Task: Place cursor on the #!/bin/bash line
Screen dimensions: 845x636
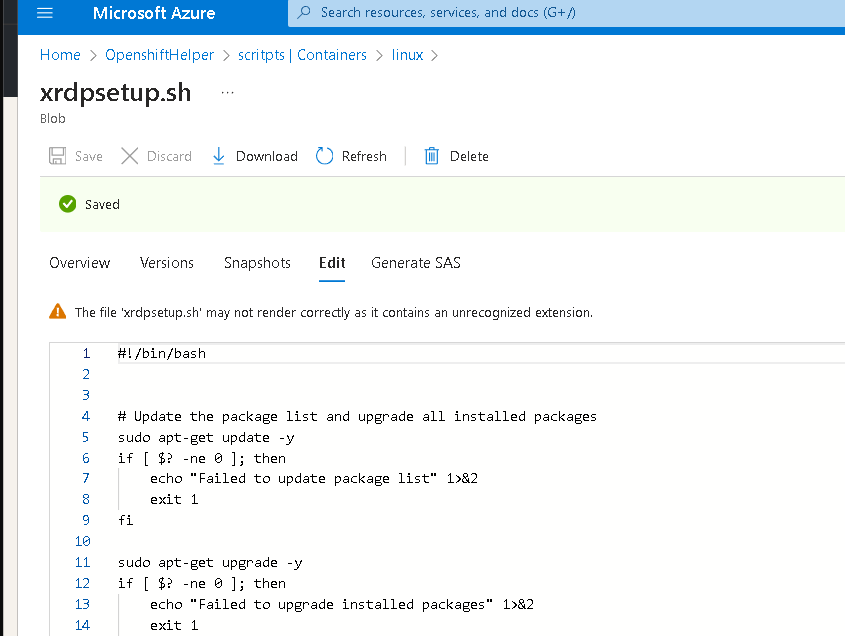Action: point(162,353)
